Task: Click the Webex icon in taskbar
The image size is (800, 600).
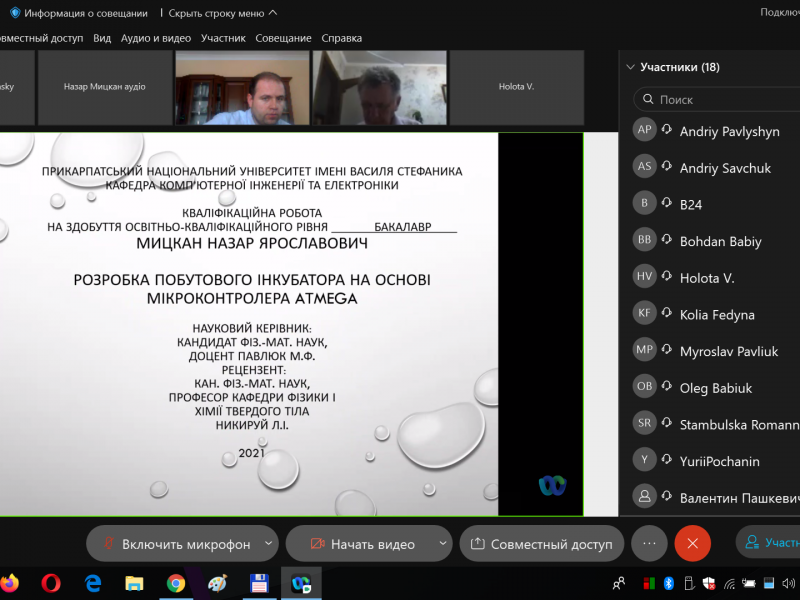Action: pos(300,582)
